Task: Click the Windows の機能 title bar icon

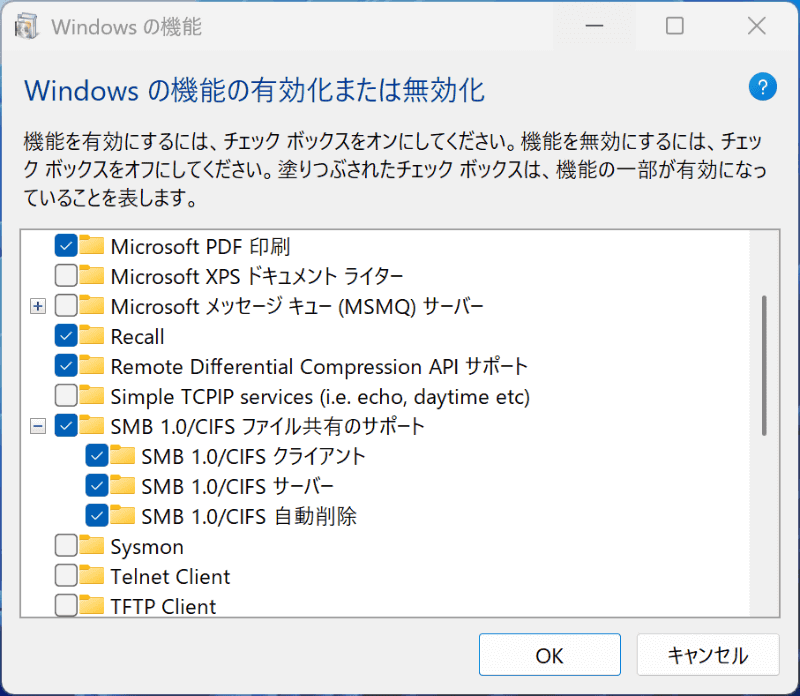Action: click(25, 26)
